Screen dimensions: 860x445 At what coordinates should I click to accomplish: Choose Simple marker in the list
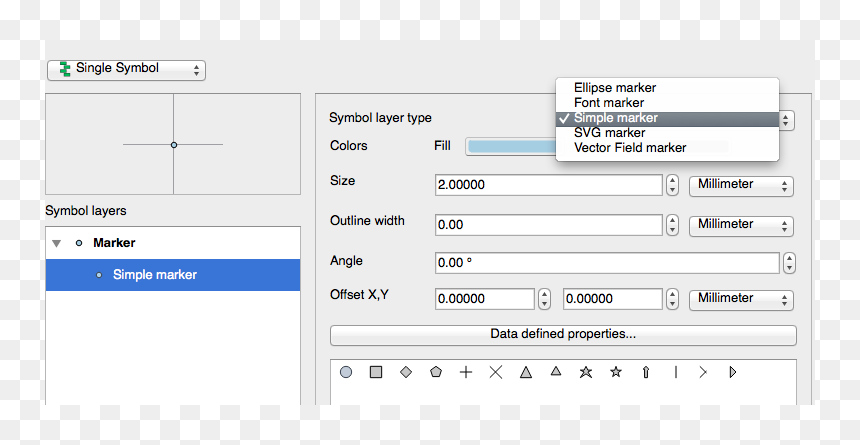tap(667, 118)
